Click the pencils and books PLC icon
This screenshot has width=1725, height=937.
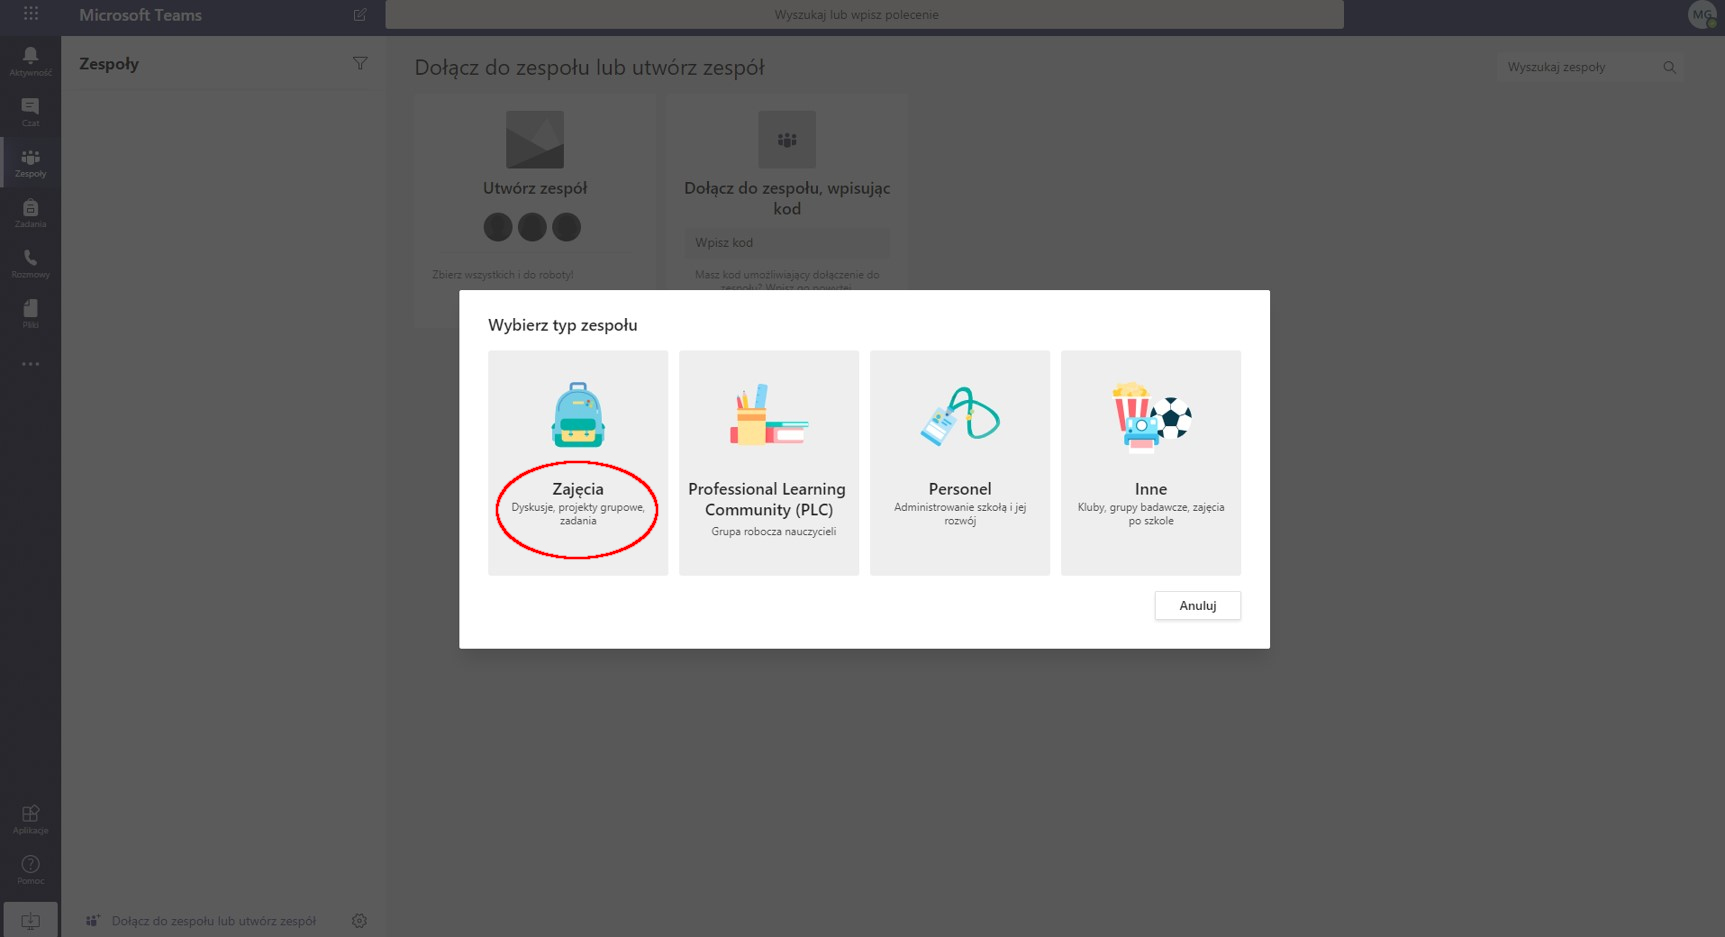pyautogui.click(x=768, y=415)
